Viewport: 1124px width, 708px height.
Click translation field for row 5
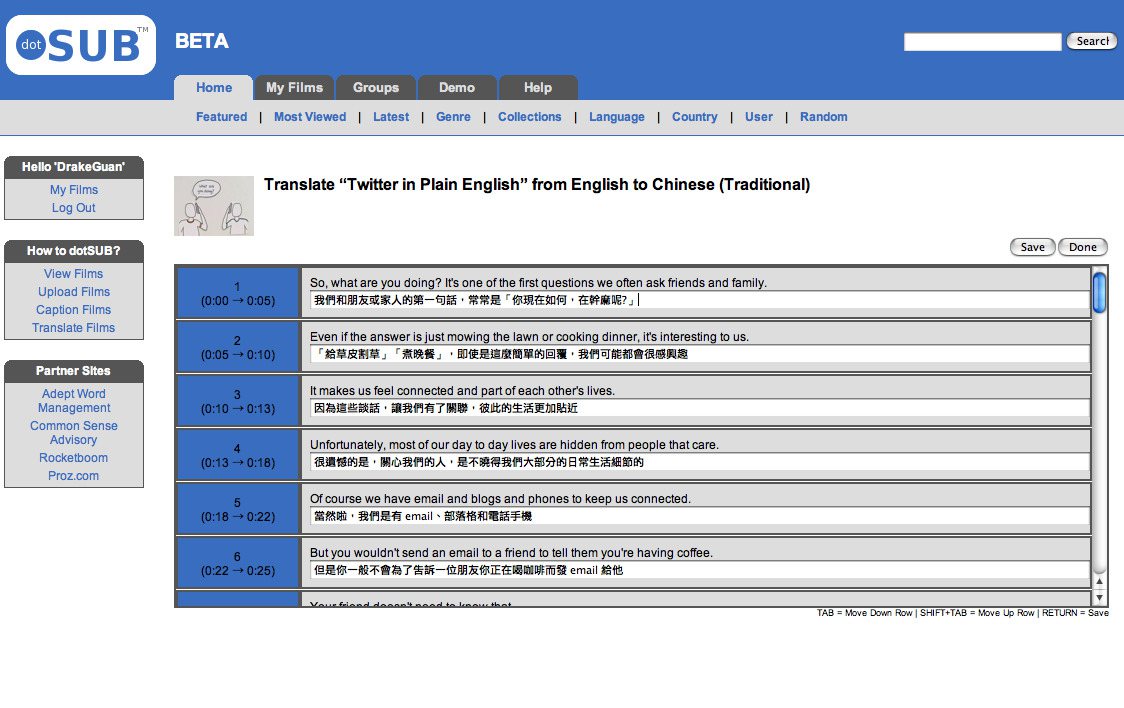[x=700, y=516]
